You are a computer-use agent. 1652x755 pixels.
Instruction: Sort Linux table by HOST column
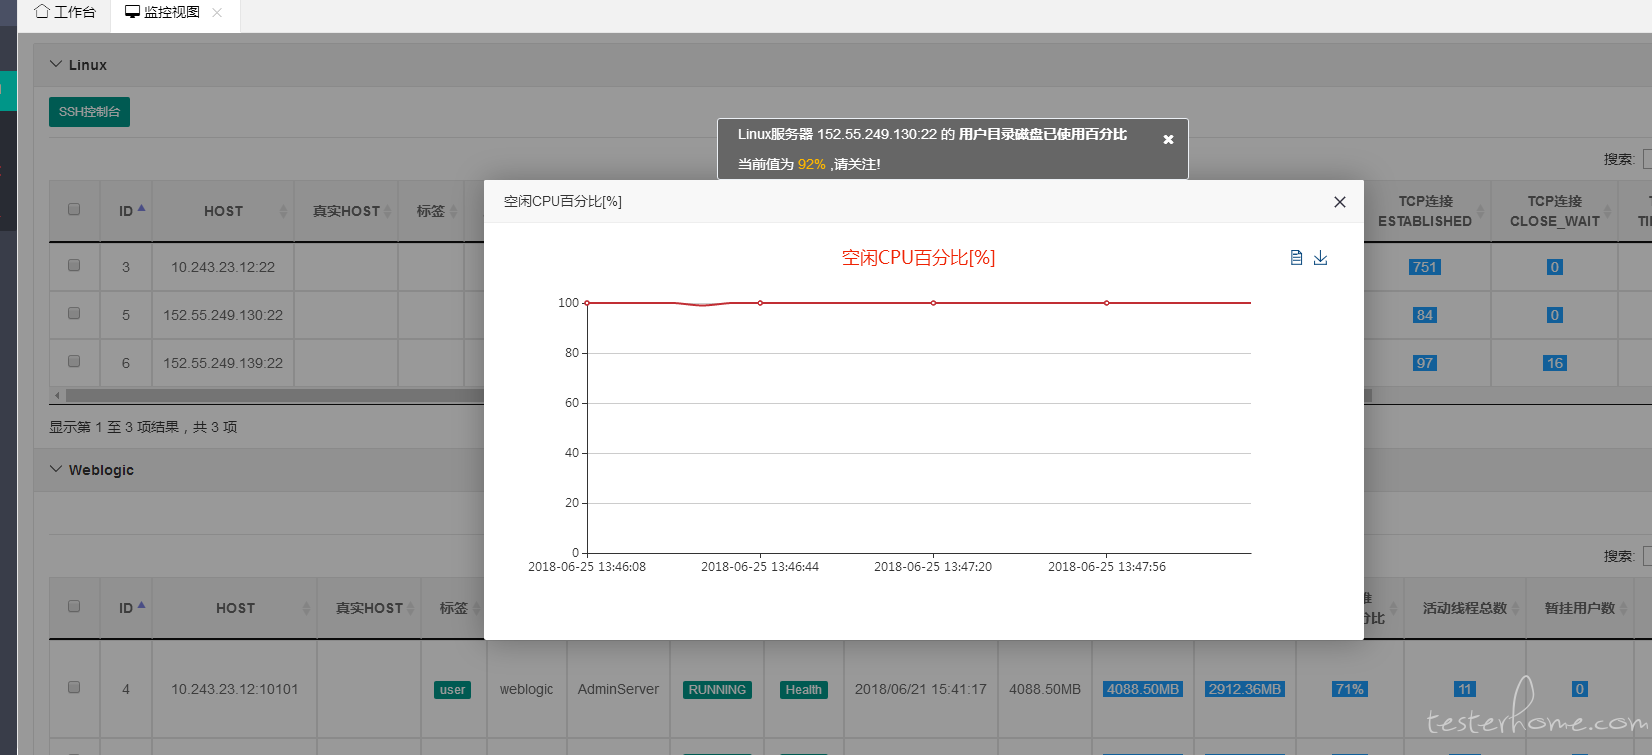223,211
